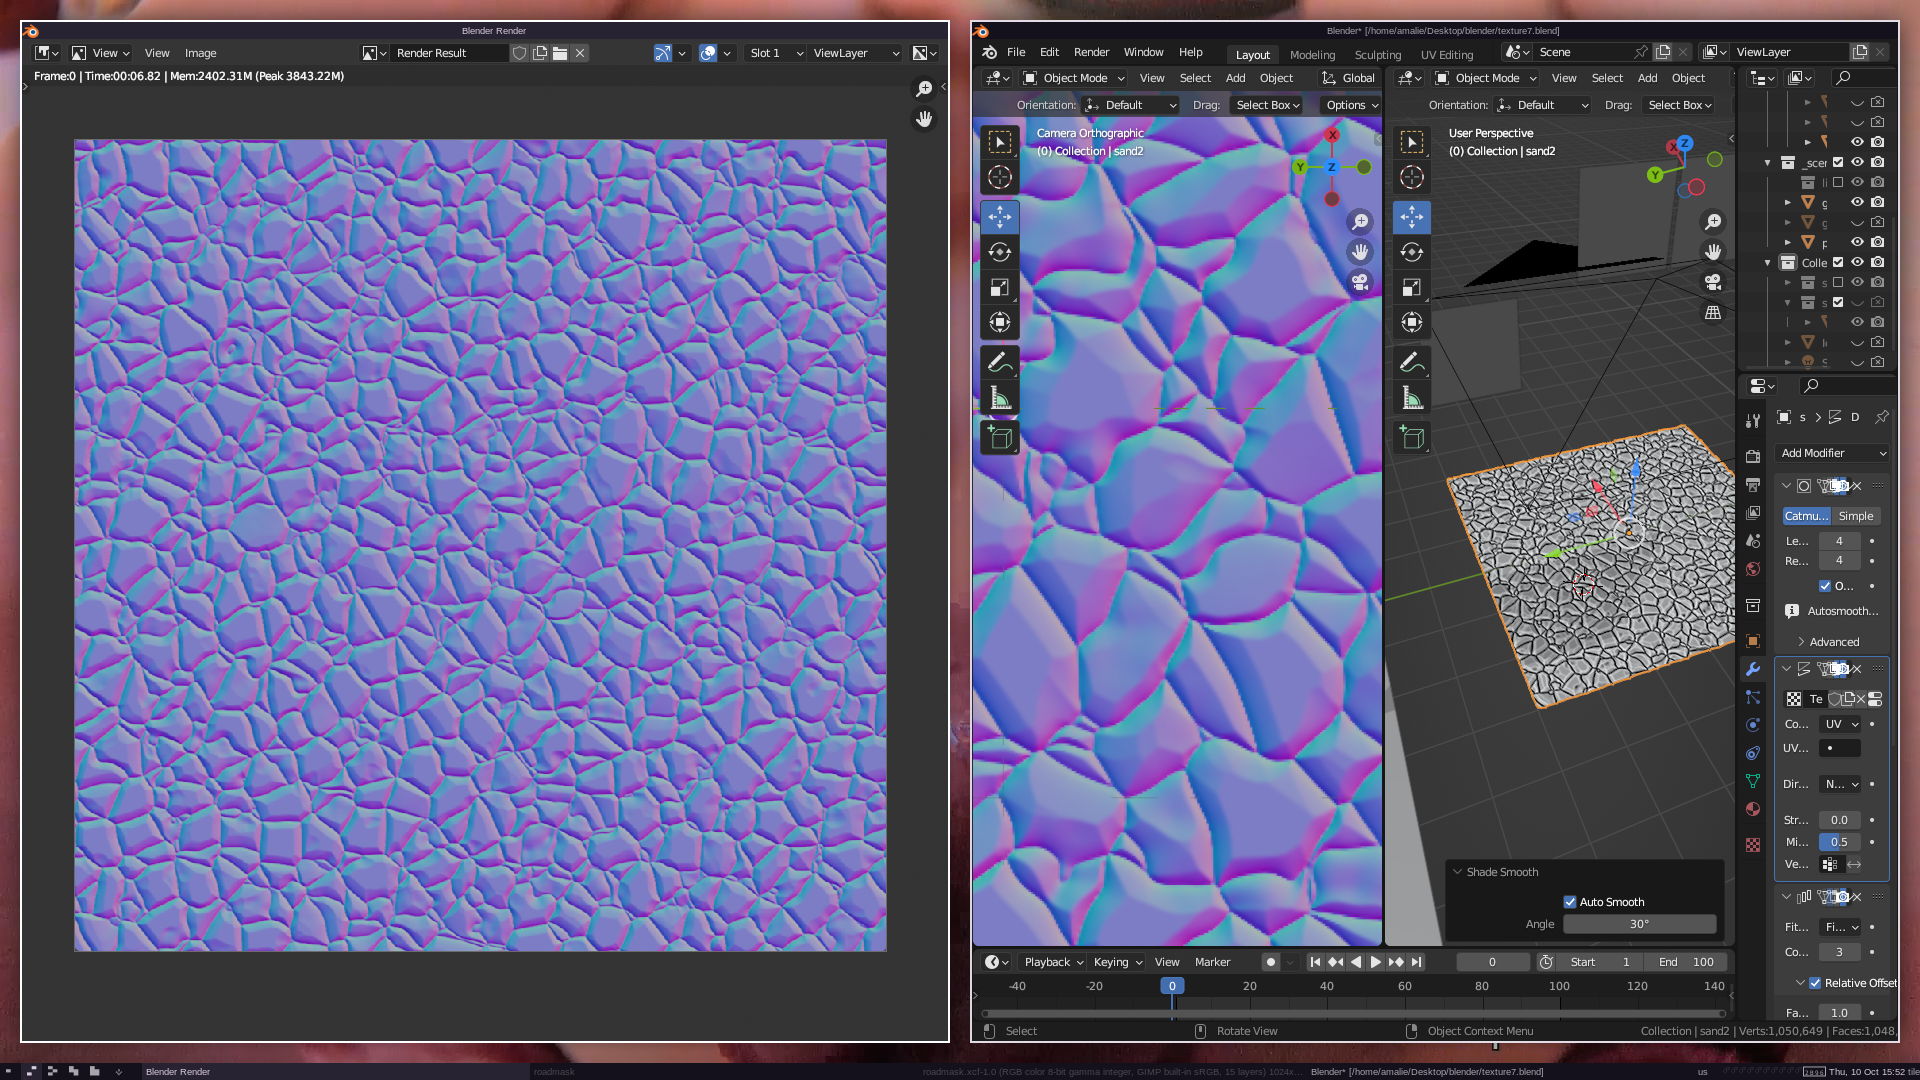Click the Angle 30° slider field

(1639, 924)
